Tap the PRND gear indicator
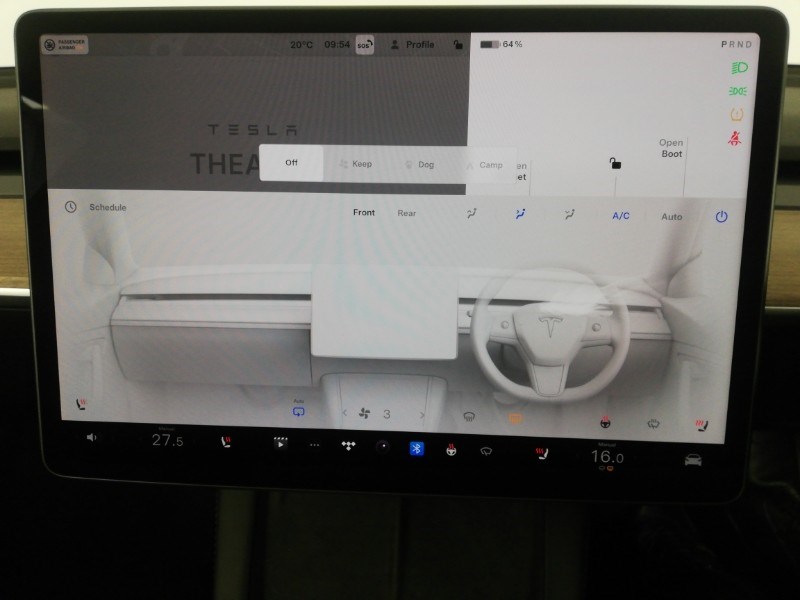This screenshot has height=600, width=800. pyautogui.click(x=737, y=44)
